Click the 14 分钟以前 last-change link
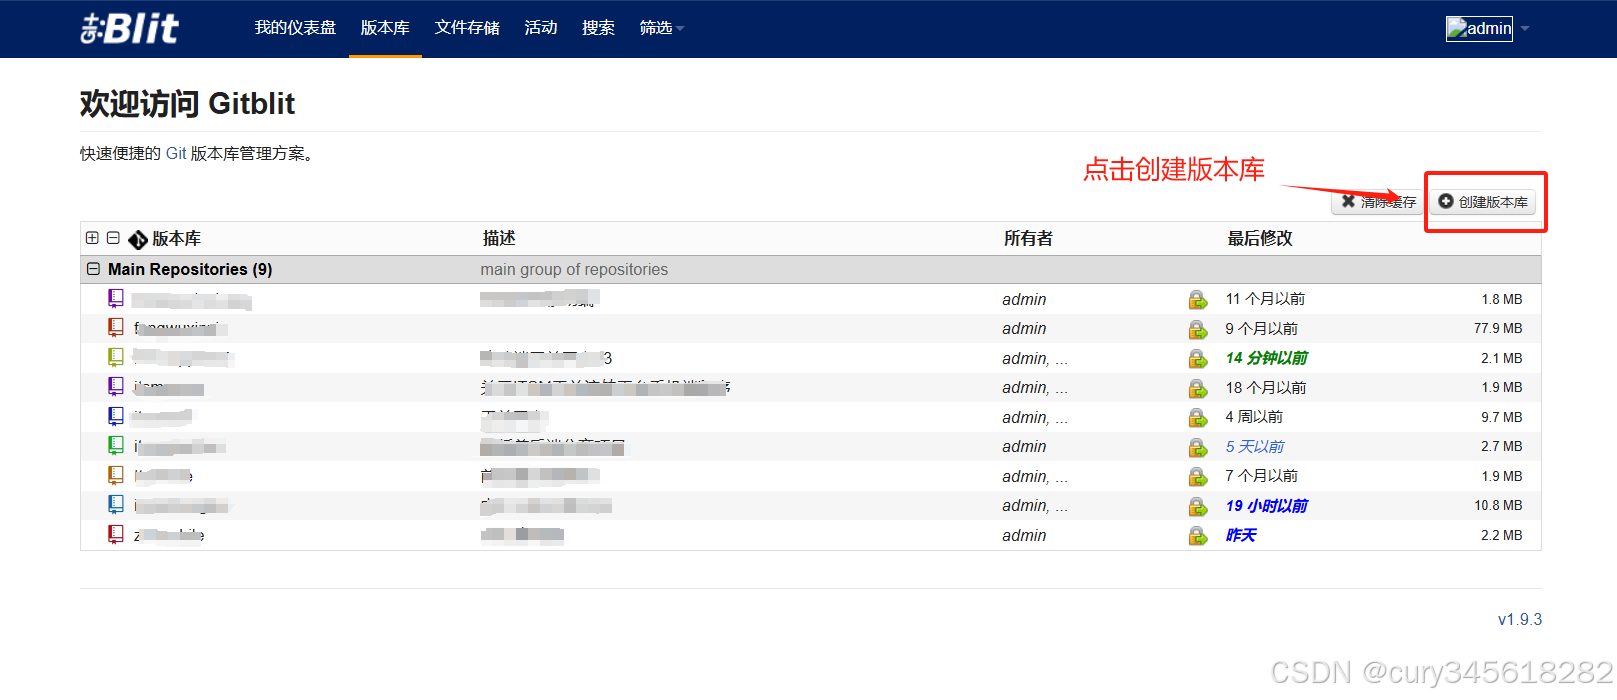Viewport: 1617px width, 700px height. (x=1266, y=358)
